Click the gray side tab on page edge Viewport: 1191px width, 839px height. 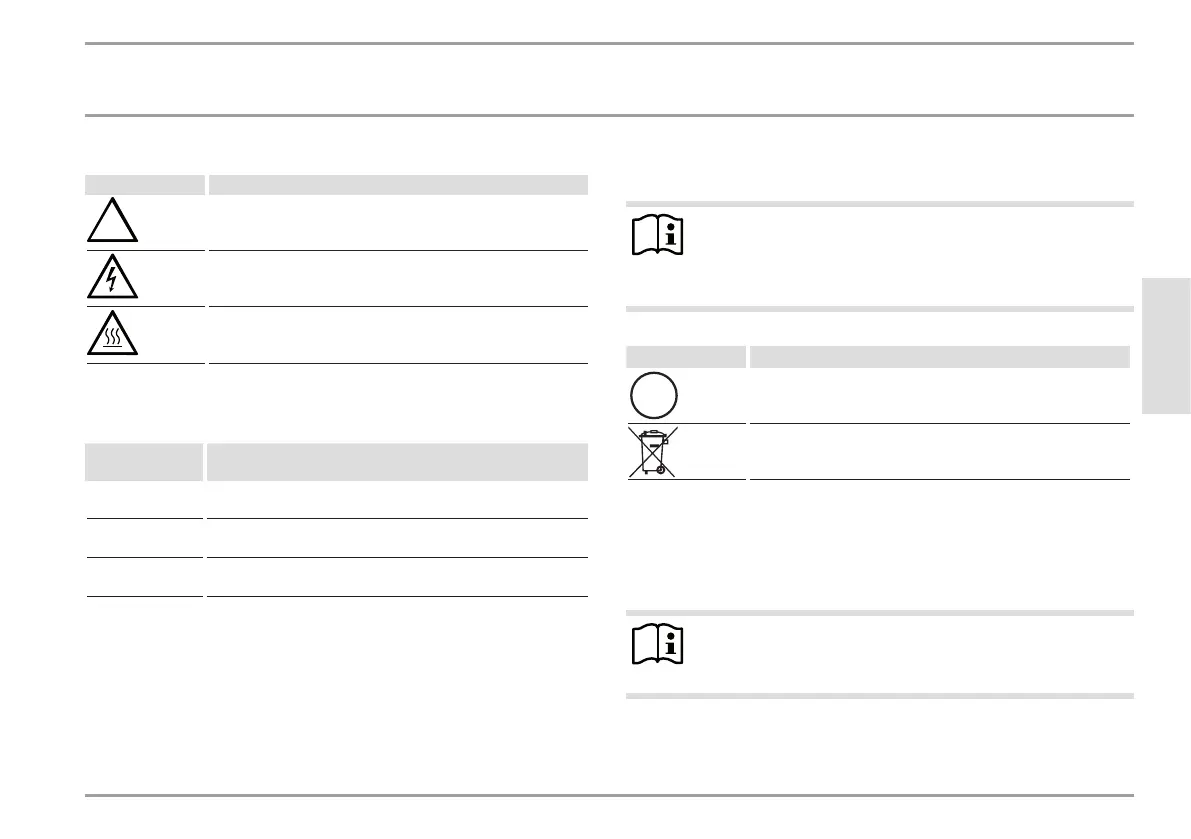(1166, 345)
